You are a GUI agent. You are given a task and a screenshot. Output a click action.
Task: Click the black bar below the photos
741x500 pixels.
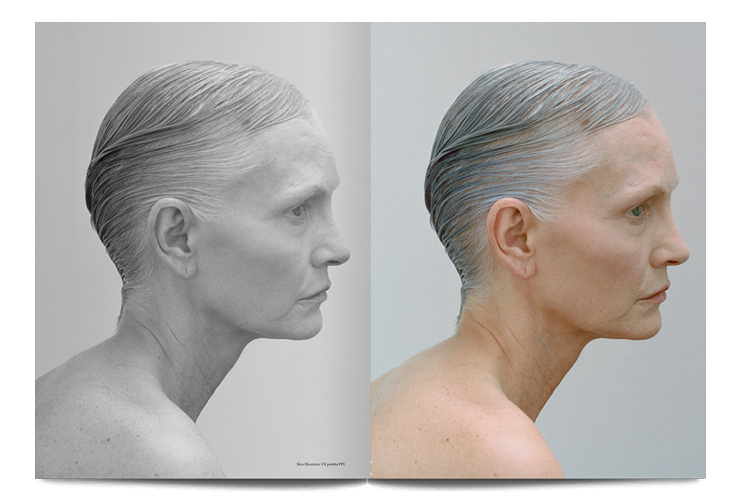pos(370,485)
